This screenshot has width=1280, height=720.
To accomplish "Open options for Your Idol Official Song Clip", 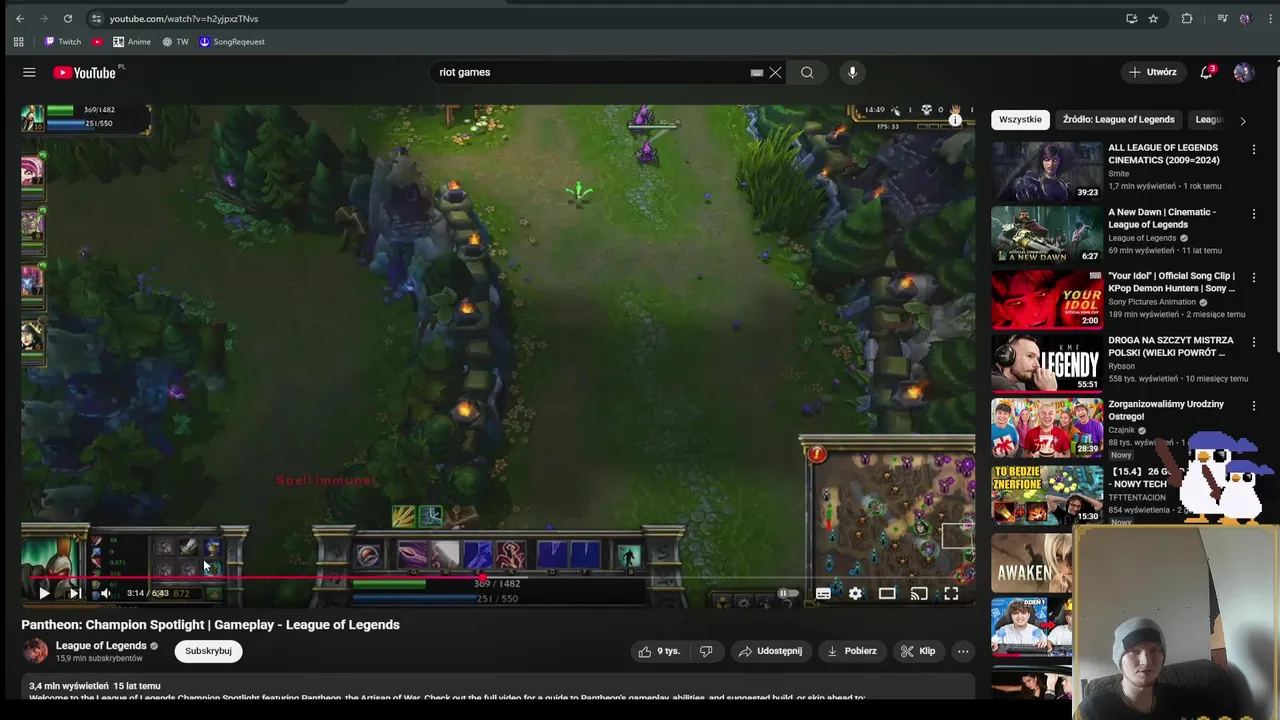I will coord(1254,278).
